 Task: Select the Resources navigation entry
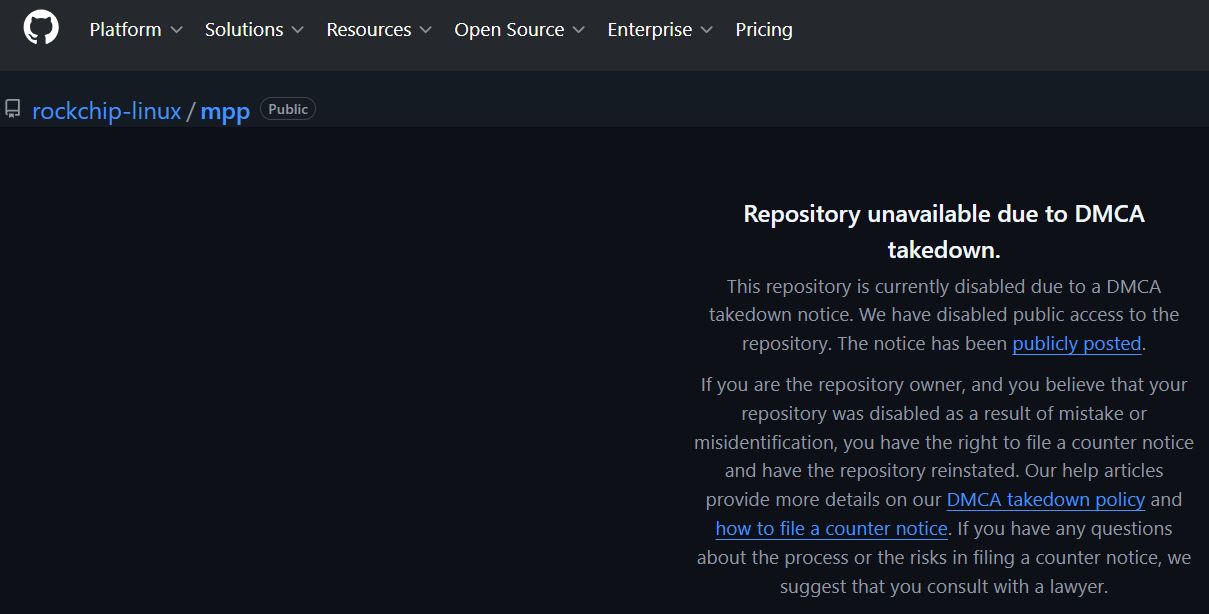point(369,30)
